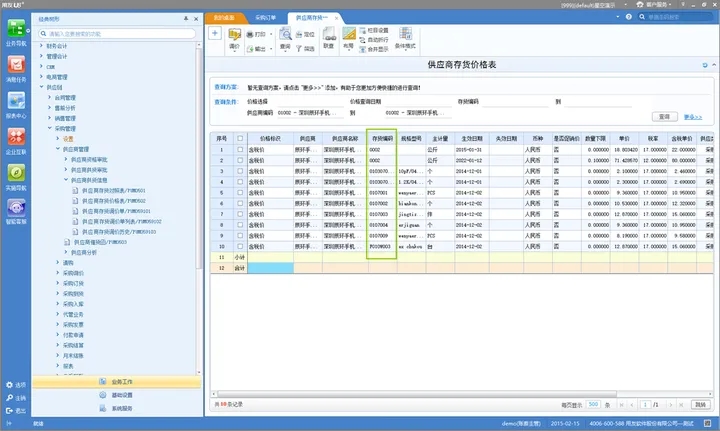Click the 查询 button in query panel
The width and height of the screenshot is (720, 431).
(x=663, y=116)
